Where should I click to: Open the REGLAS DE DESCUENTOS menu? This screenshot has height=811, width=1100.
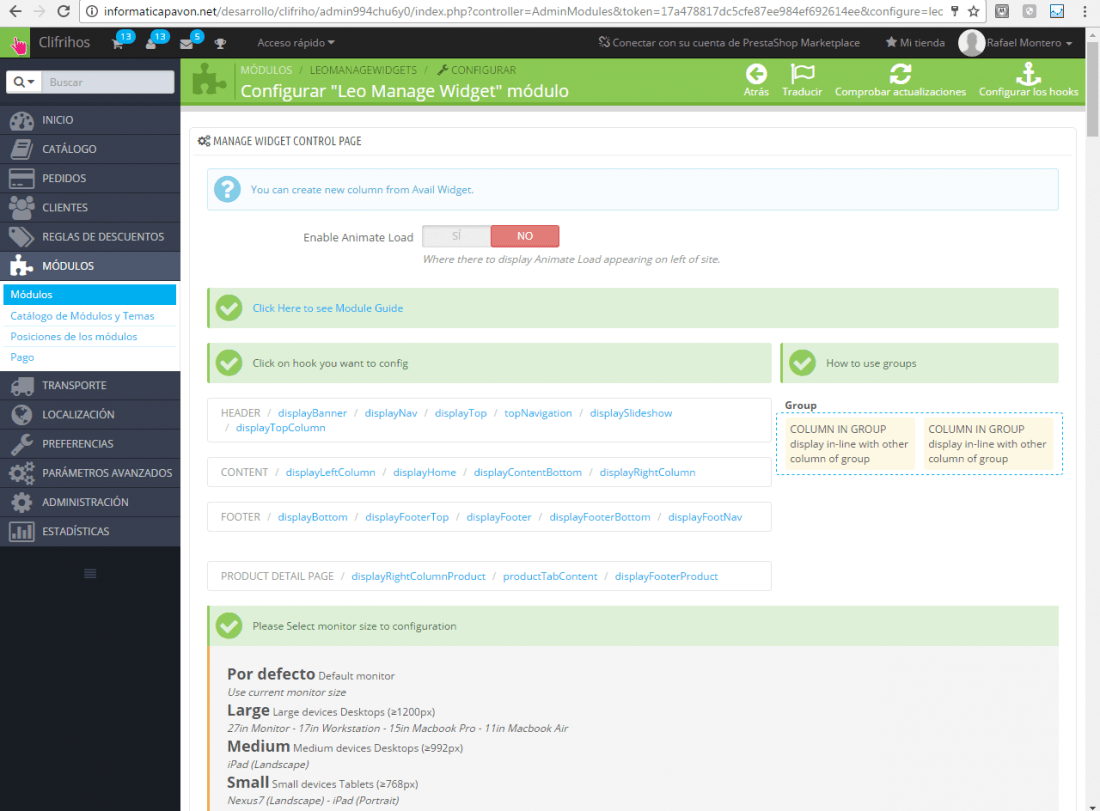(x=90, y=237)
